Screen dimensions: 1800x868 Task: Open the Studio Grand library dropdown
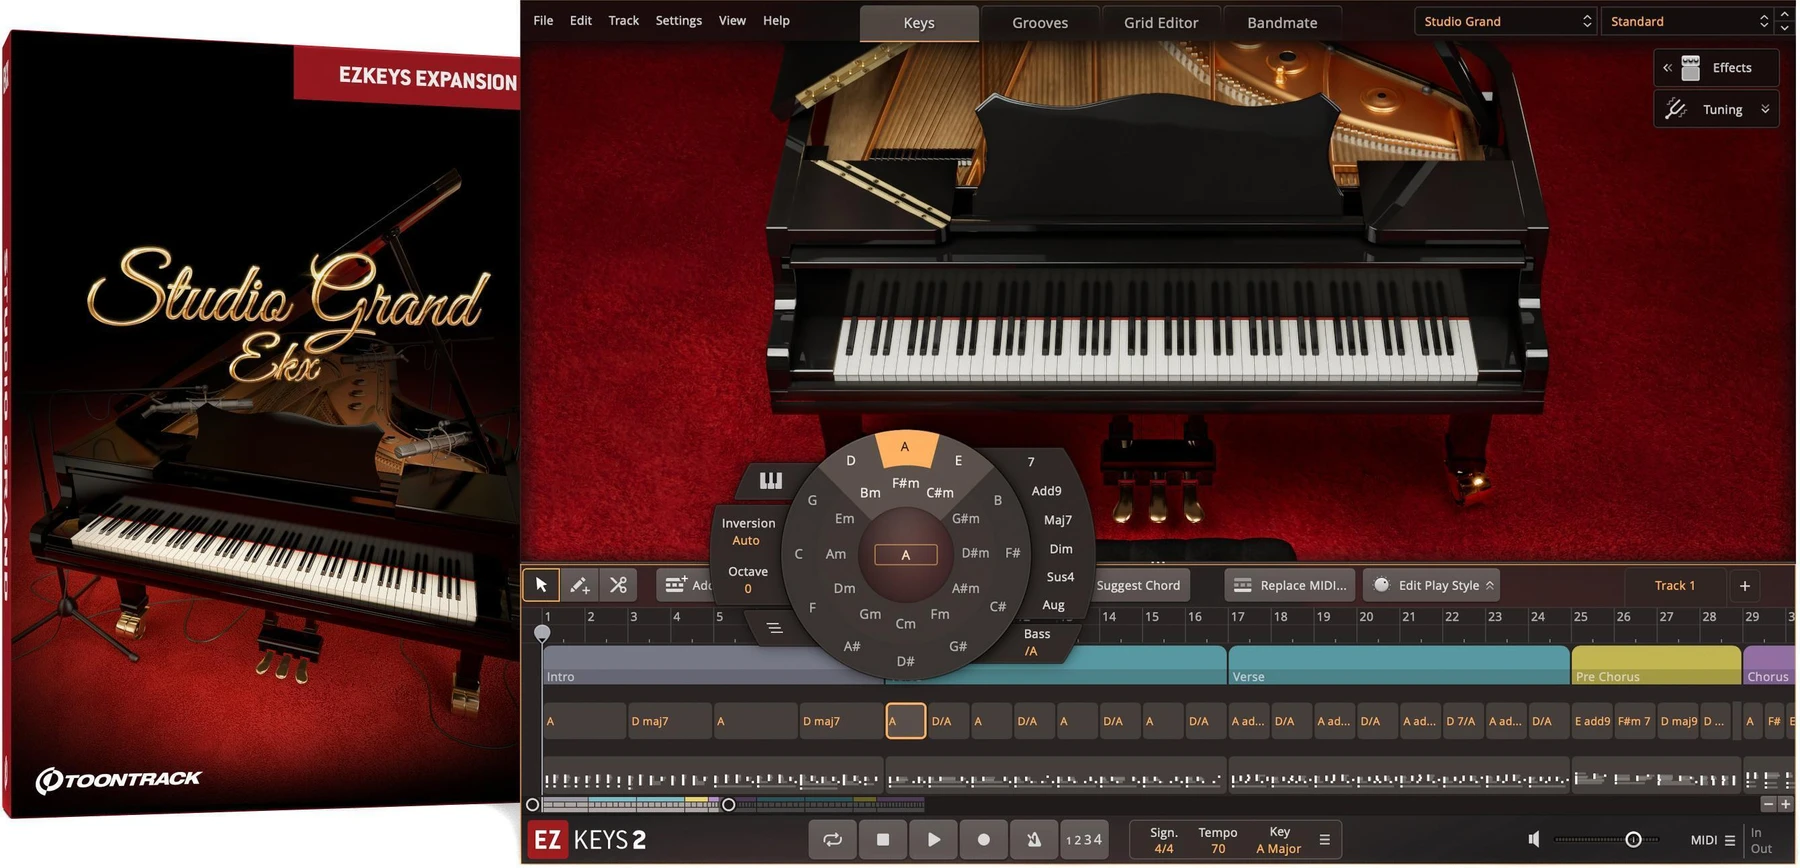1506,21
